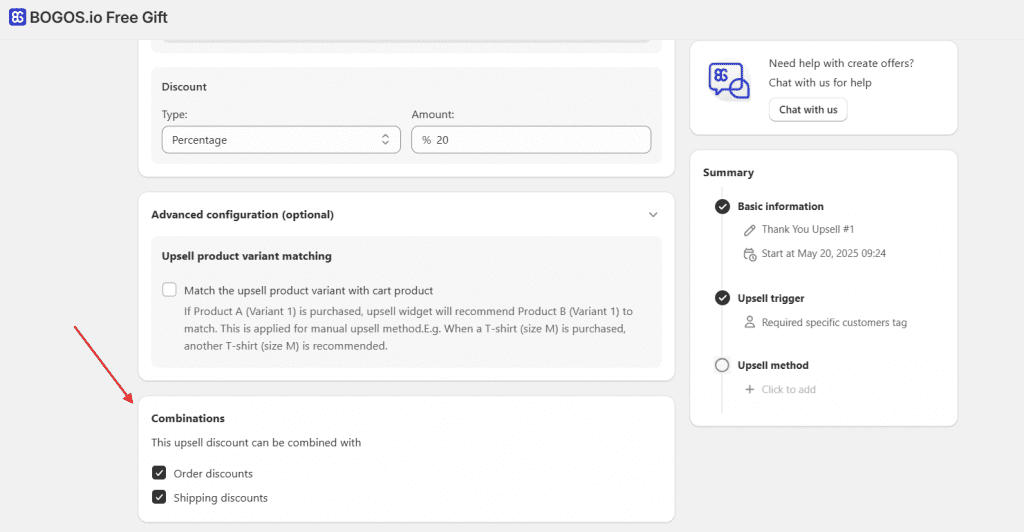Select Basic information step in Summary
Image resolution: width=1024 pixels, height=532 pixels.
[x=780, y=207]
